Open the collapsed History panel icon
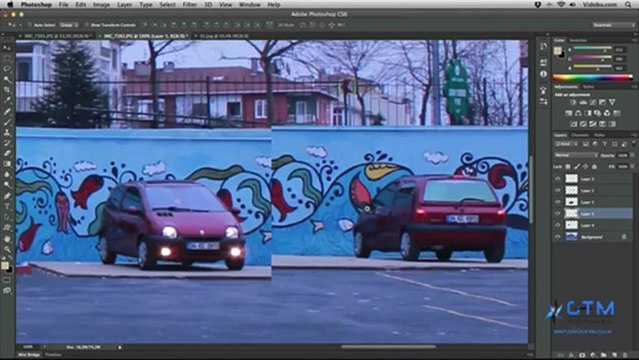Screen dimensions: 639x360 coord(544,46)
